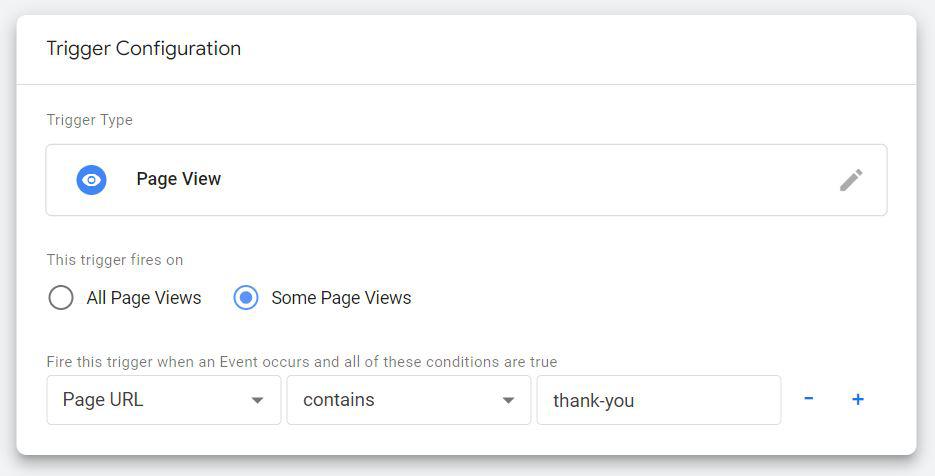Select the All Page Views radio button
Screen dimensions: 935x476
[61, 298]
